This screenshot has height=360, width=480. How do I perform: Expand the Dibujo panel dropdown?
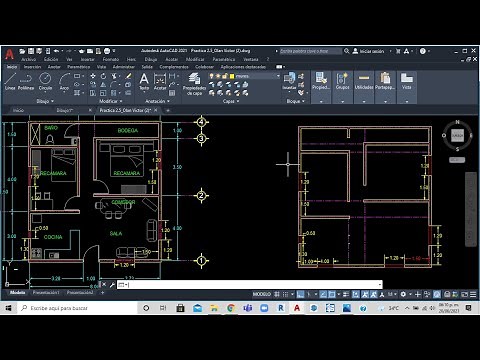(x=45, y=101)
